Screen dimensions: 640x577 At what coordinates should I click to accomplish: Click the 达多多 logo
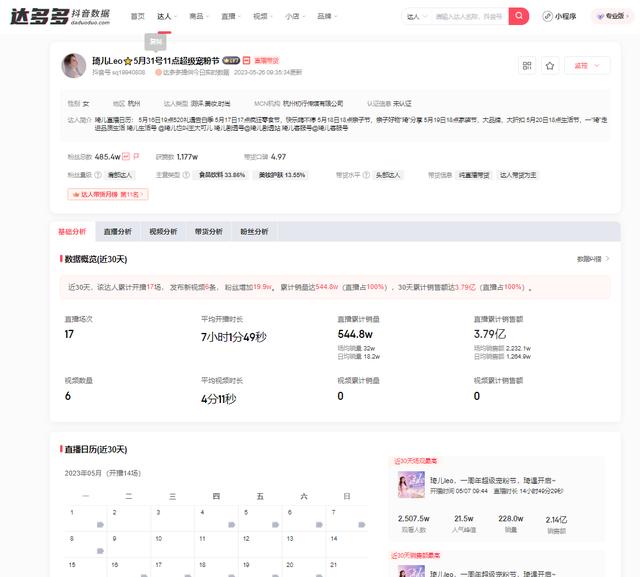tap(60, 16)
